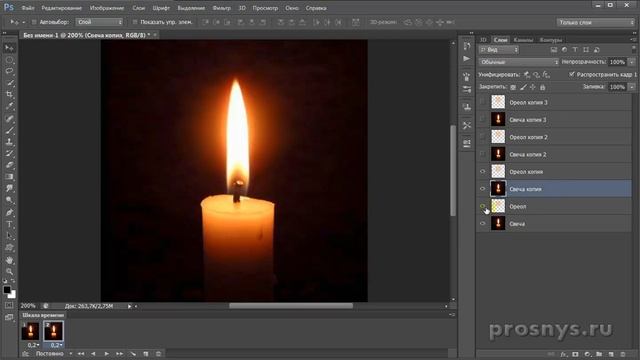The image size is (640, 360).
Task: Select the Move tool
Action: tap(9, 48)
